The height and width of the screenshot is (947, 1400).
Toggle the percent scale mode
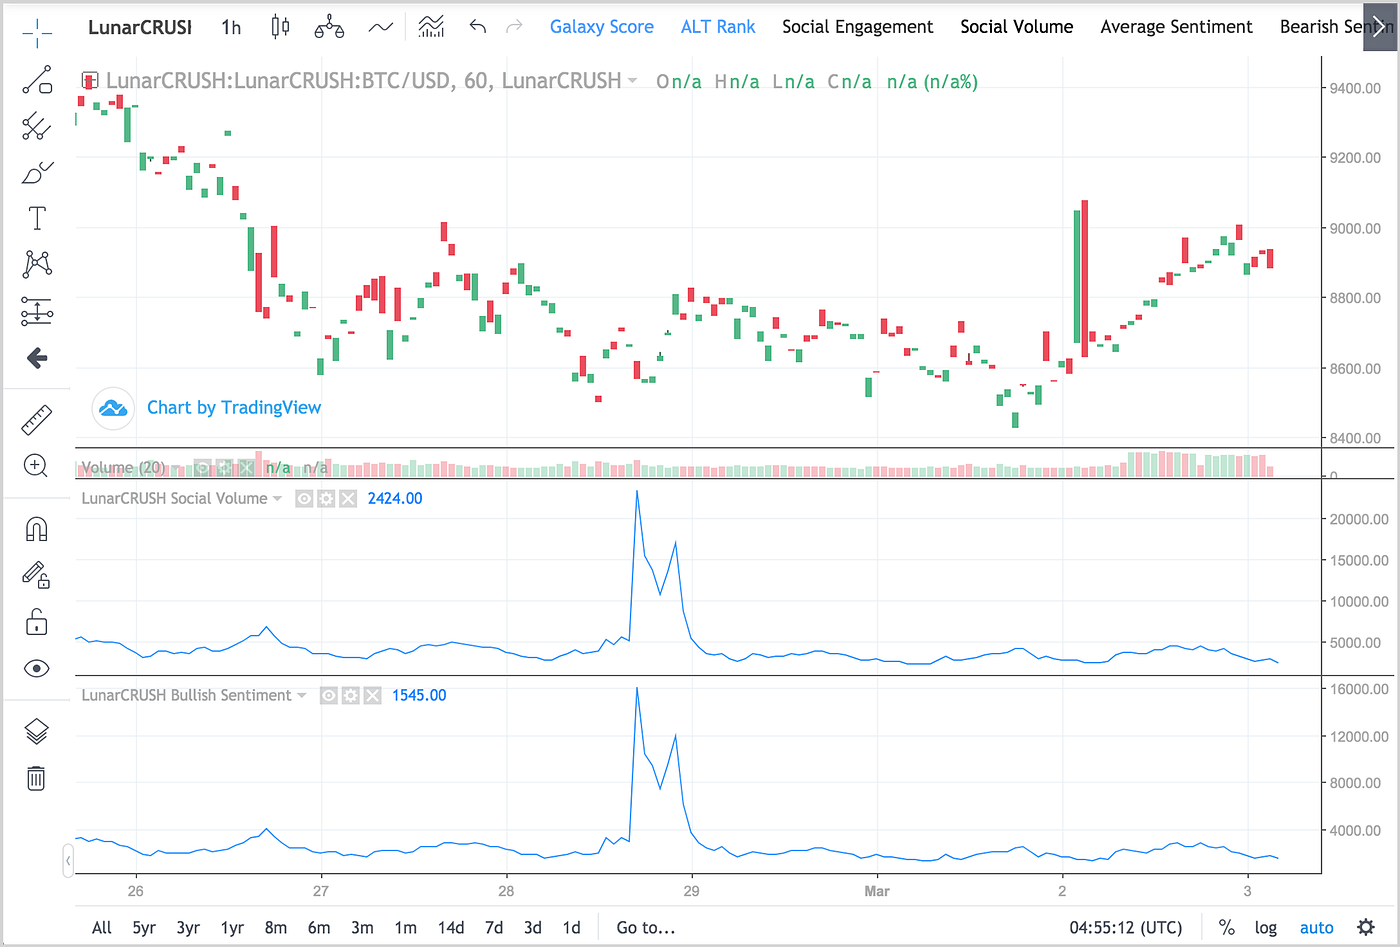[1227, 928]
